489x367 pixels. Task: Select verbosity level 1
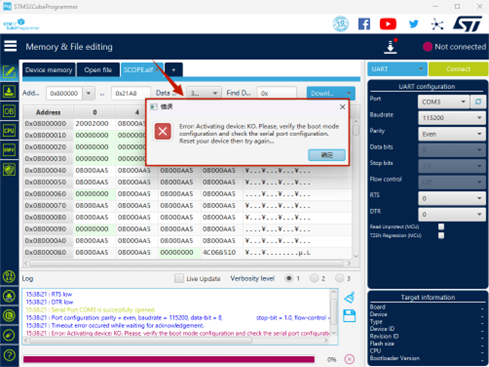[x=289, y=278]
